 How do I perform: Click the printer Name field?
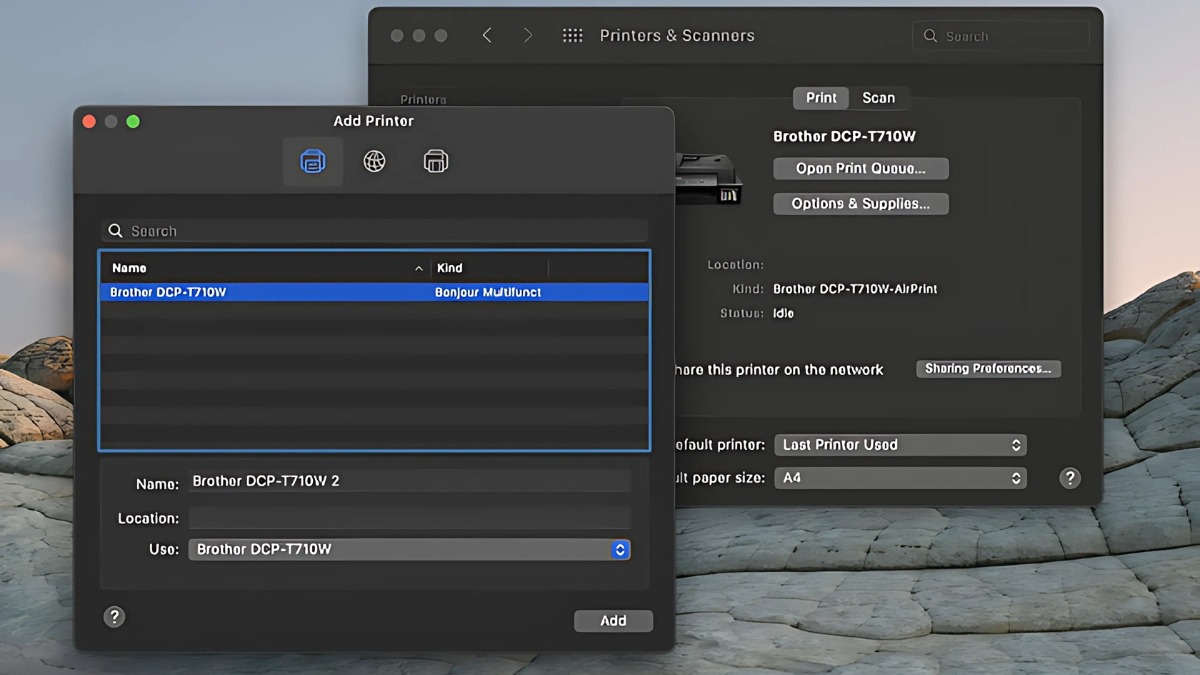410,481
